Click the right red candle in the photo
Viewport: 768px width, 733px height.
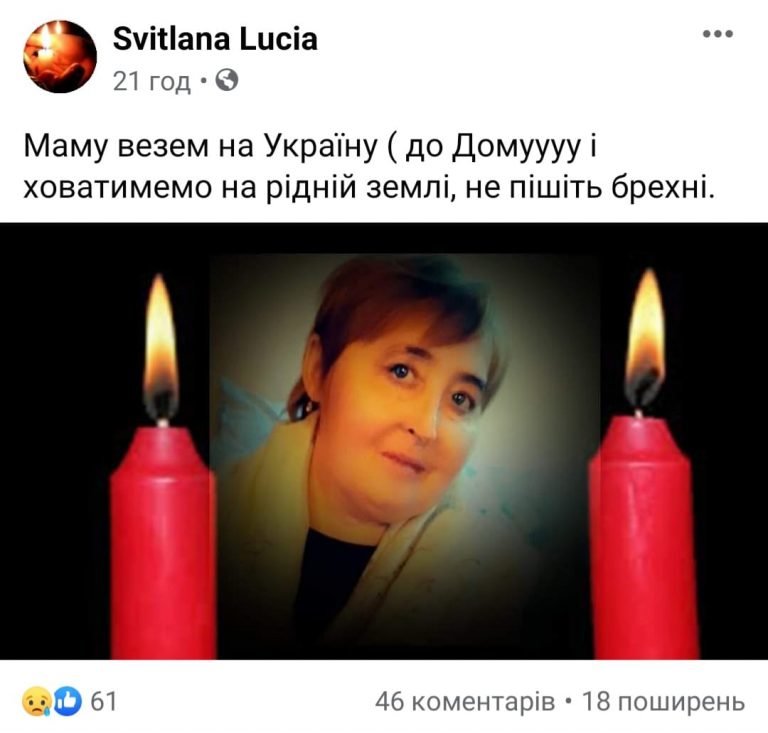644,536
